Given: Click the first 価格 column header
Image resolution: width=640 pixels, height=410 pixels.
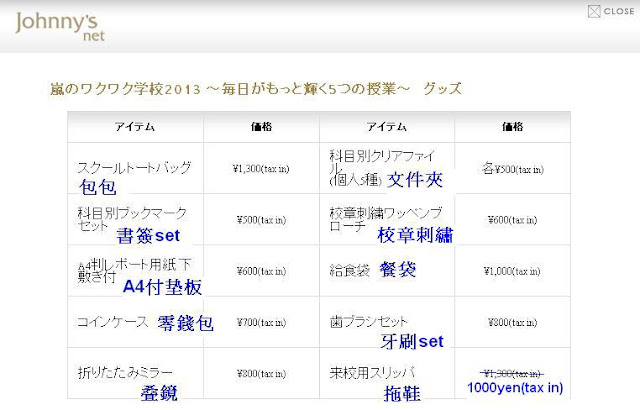Looking at the screenshot, I should 261,127.
